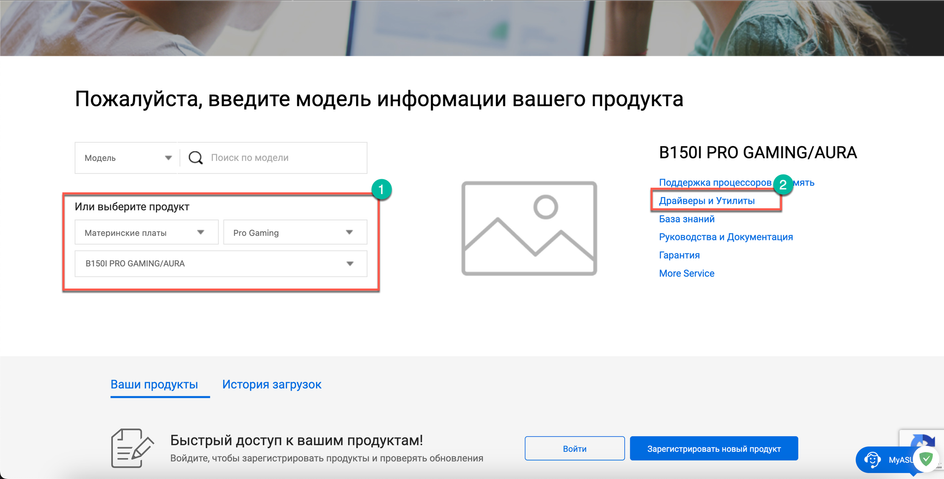Click the product image placeholder
The width and height of the screenshot is (944, 479).
click(x=529, y=229)
